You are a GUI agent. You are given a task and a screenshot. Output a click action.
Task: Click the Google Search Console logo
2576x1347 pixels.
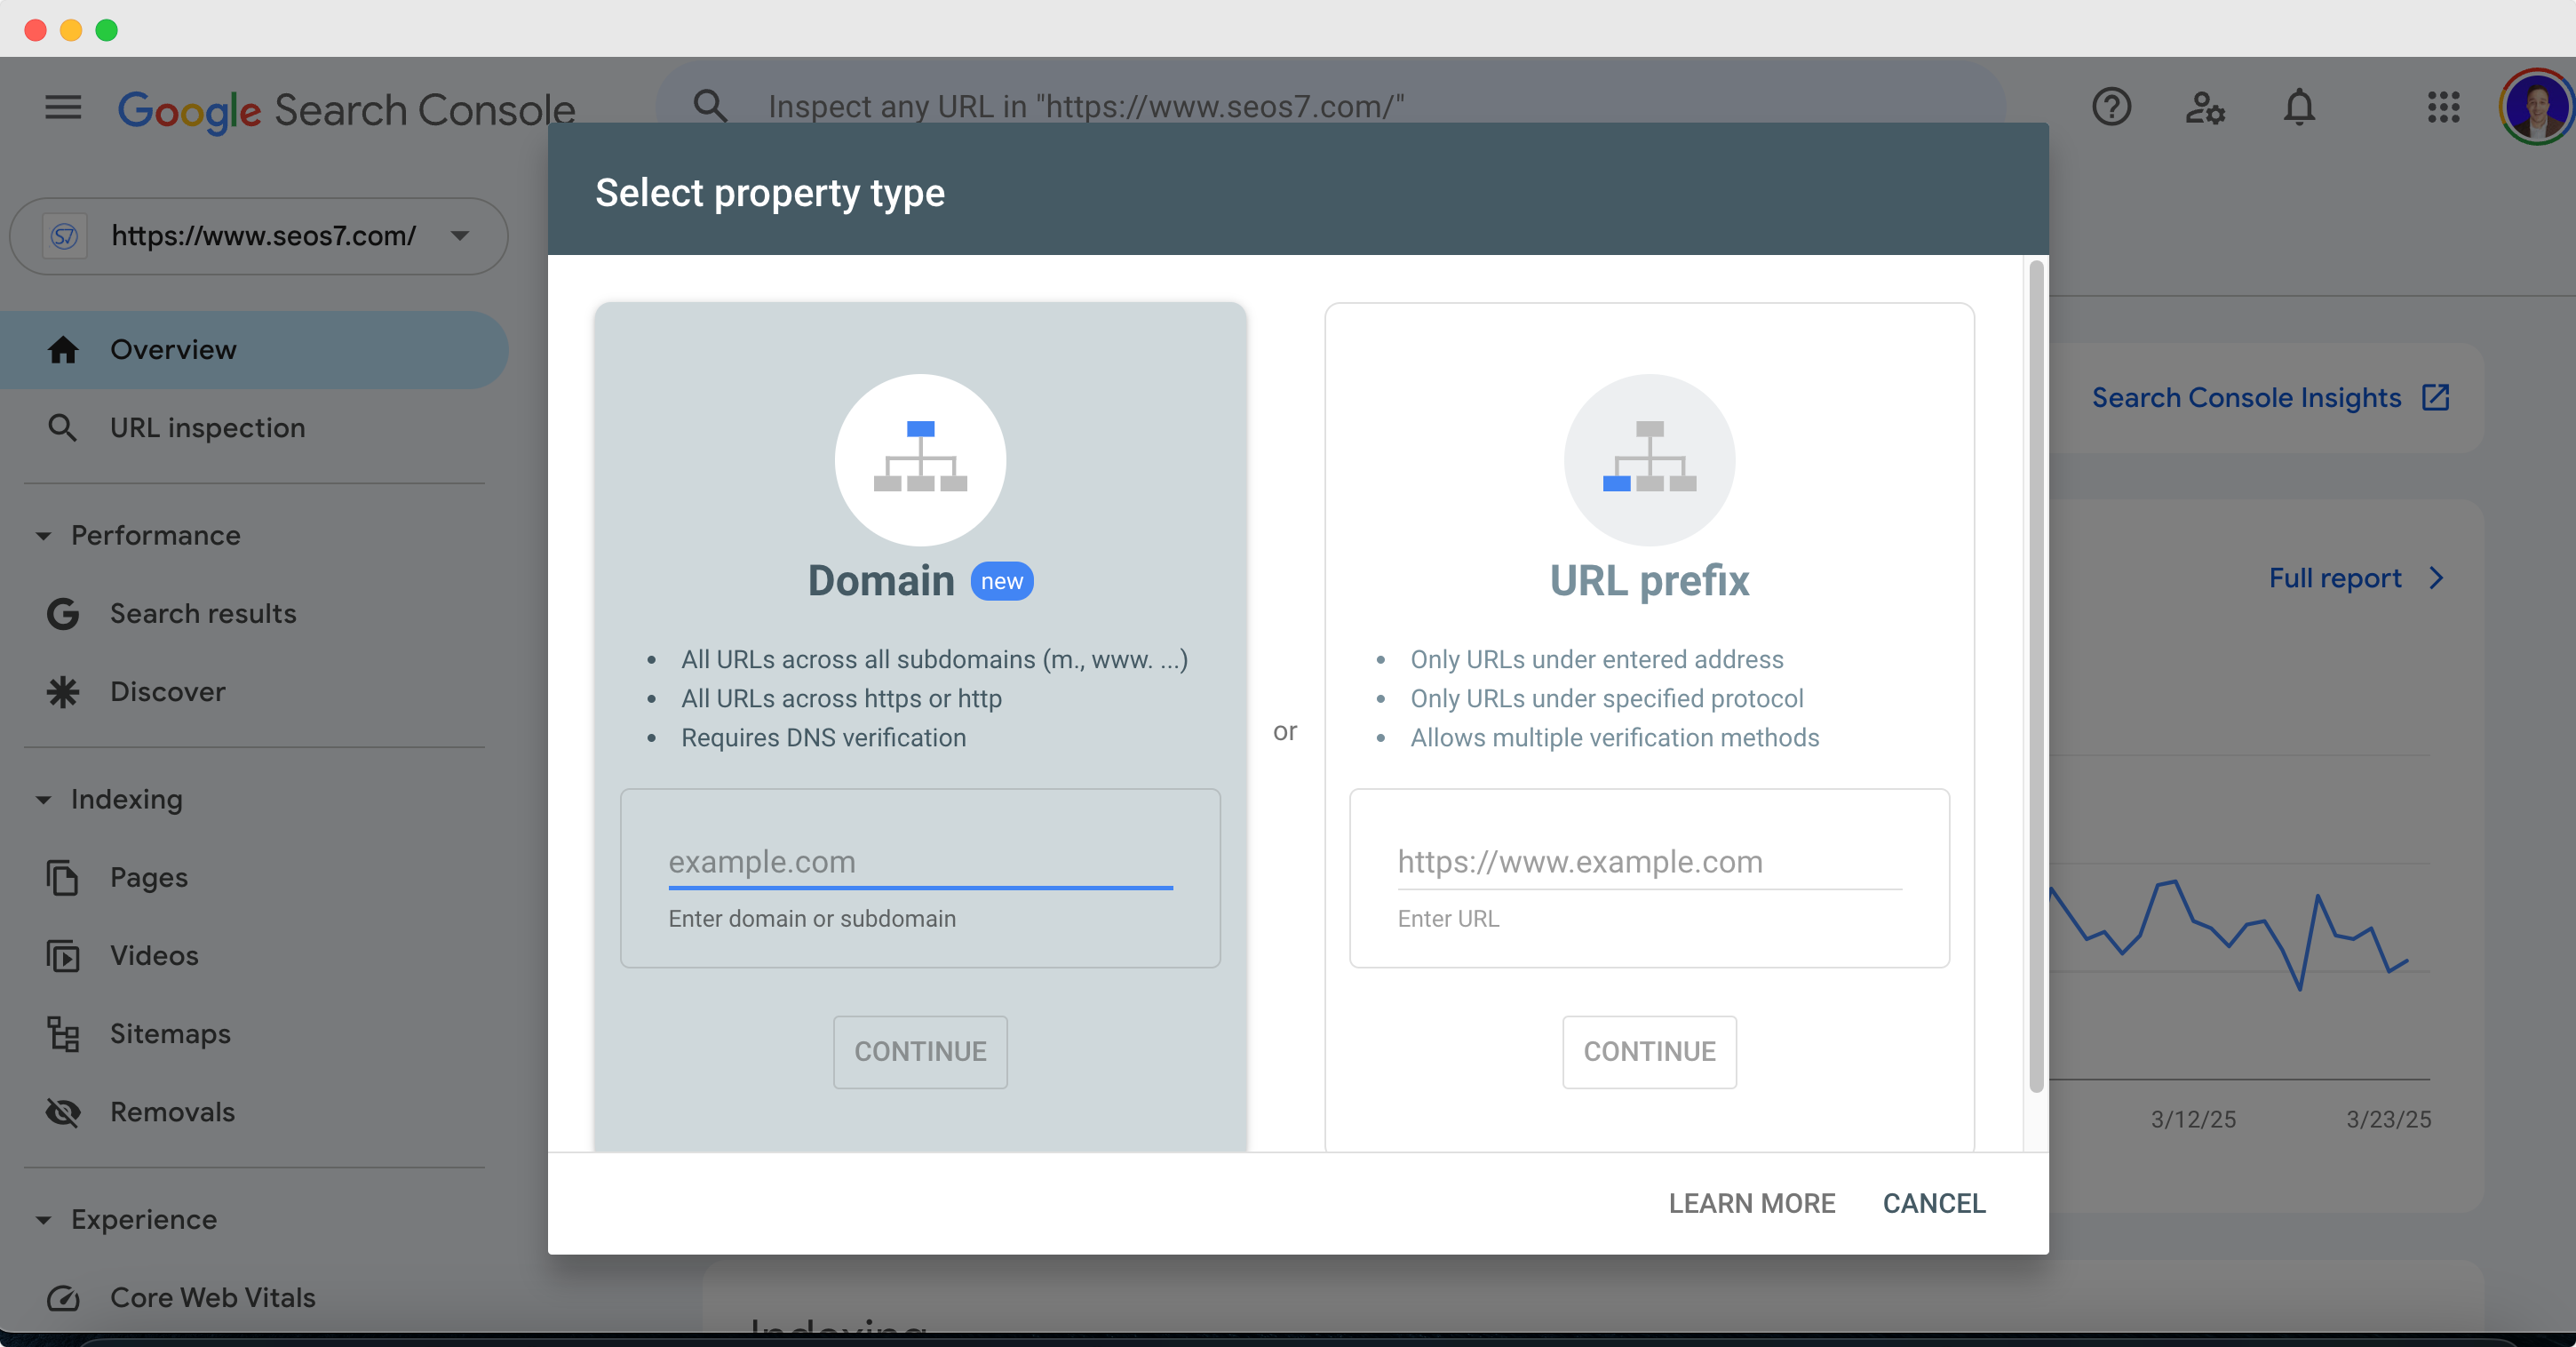346,109
